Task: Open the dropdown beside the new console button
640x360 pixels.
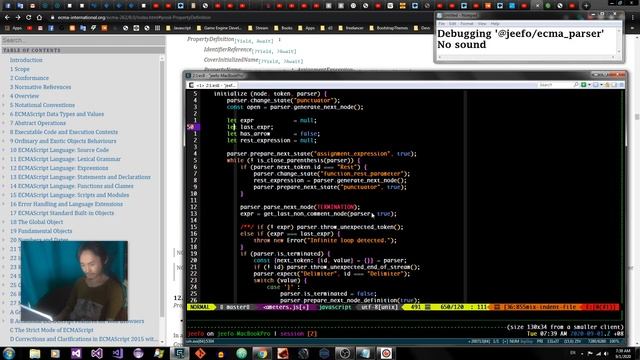Action: point(589,85)
